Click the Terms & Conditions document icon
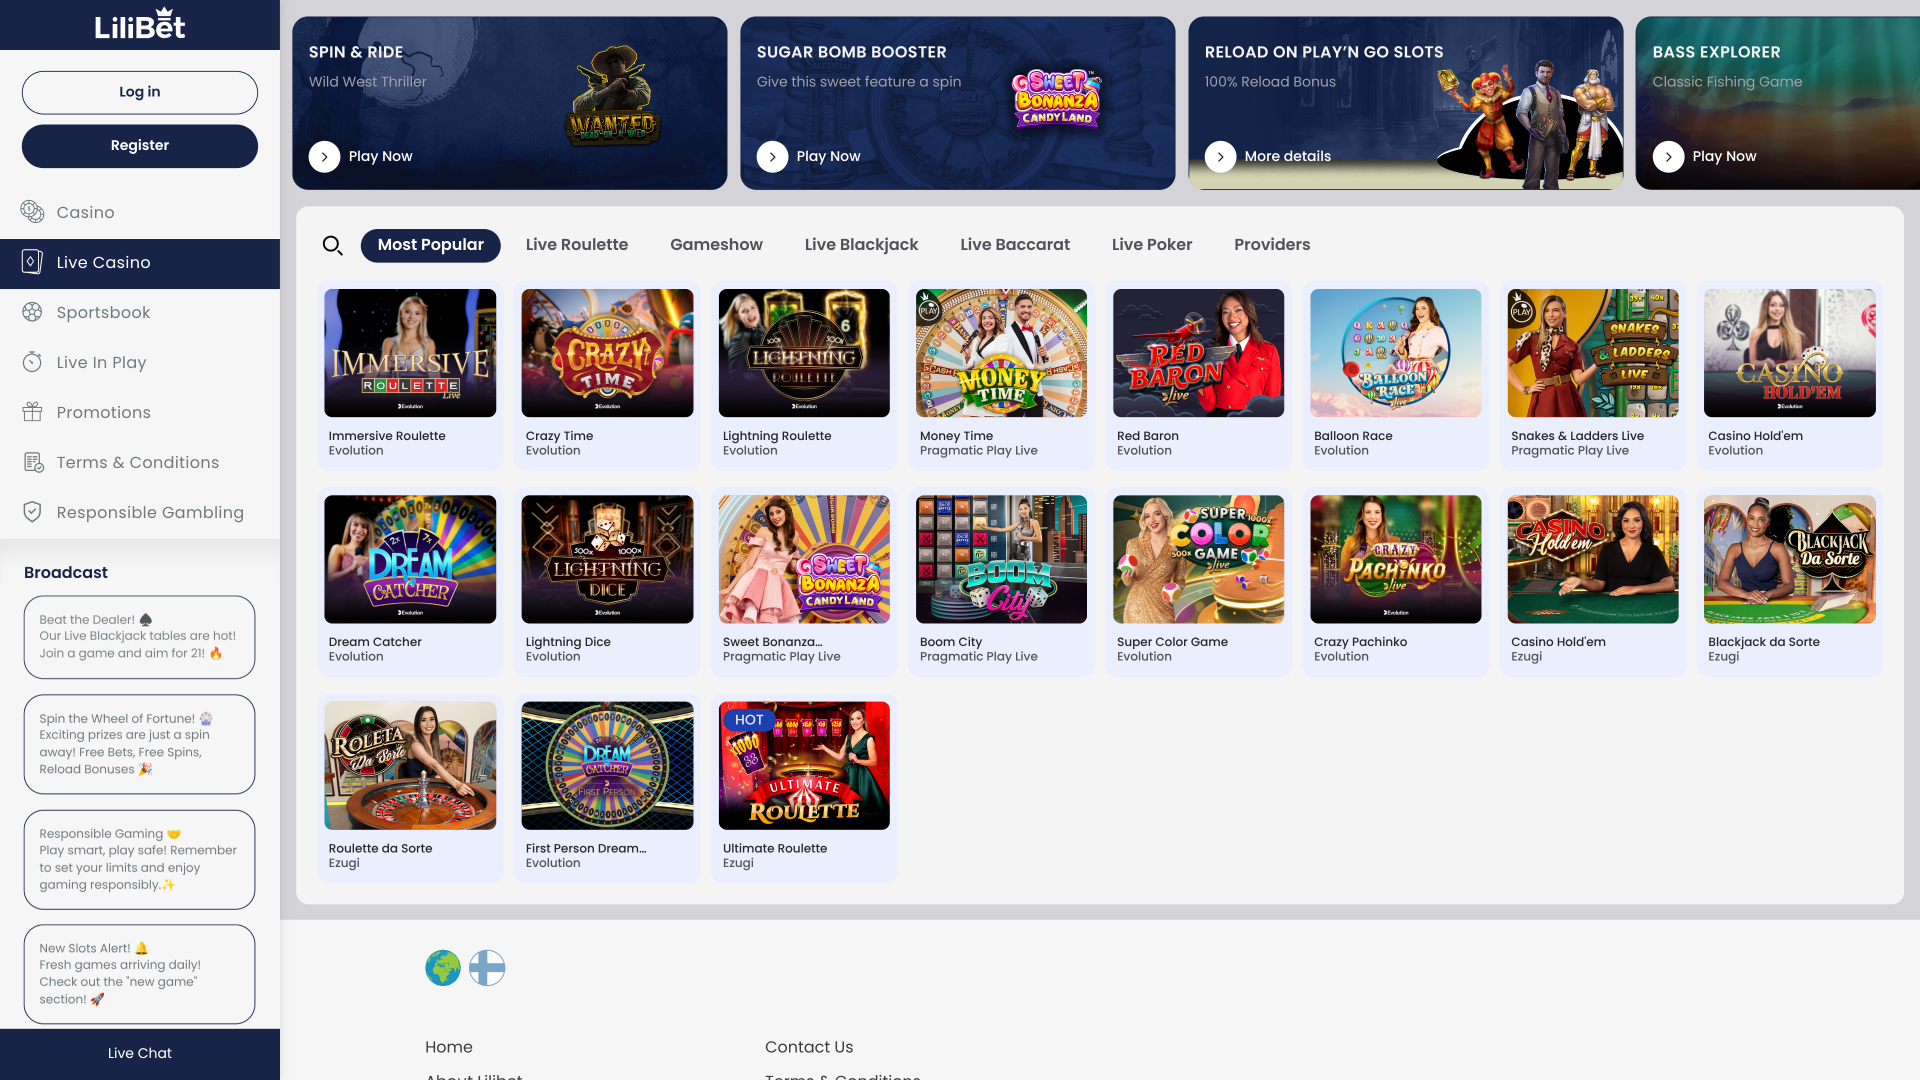Image resolution: width=1920 pixels, height=1080 pixels. click(x=33, y=462)
